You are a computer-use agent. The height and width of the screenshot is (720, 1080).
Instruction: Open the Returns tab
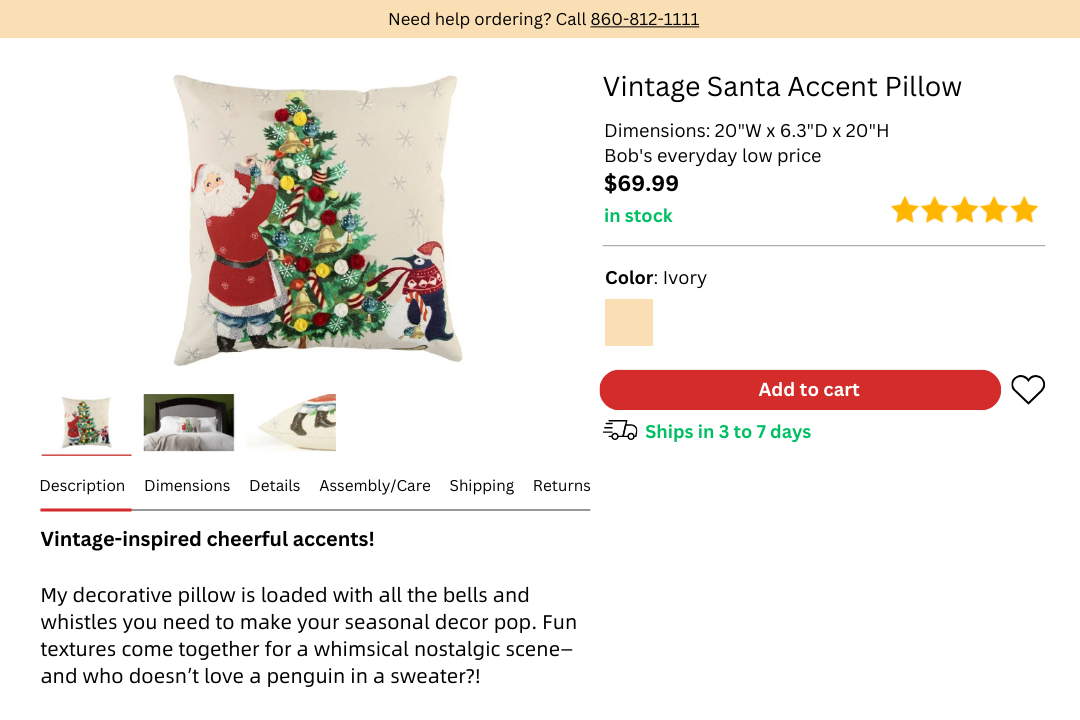(x=561, y=486)
